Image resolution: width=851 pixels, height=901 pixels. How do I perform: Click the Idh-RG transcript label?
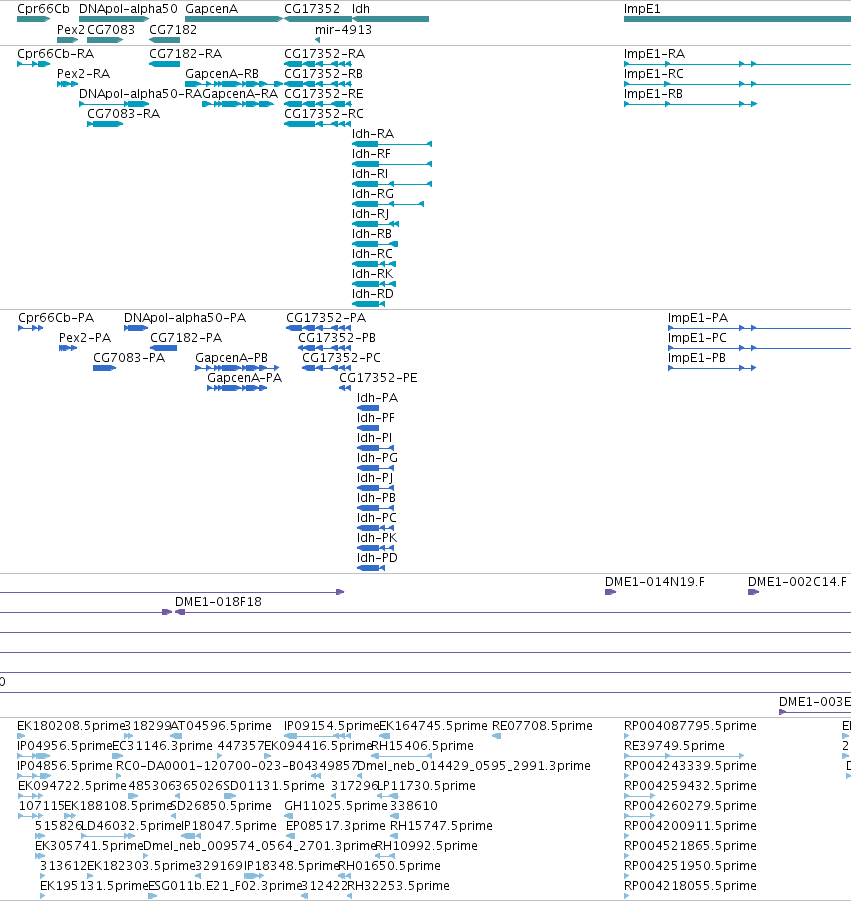(373, 194)
